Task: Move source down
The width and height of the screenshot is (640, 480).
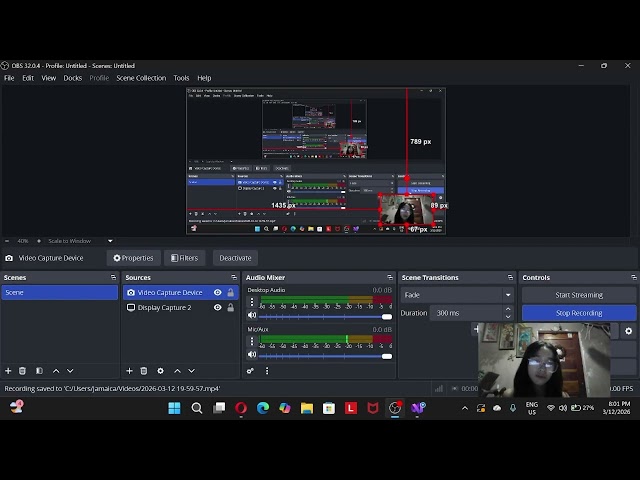Action: click(191, 371)
